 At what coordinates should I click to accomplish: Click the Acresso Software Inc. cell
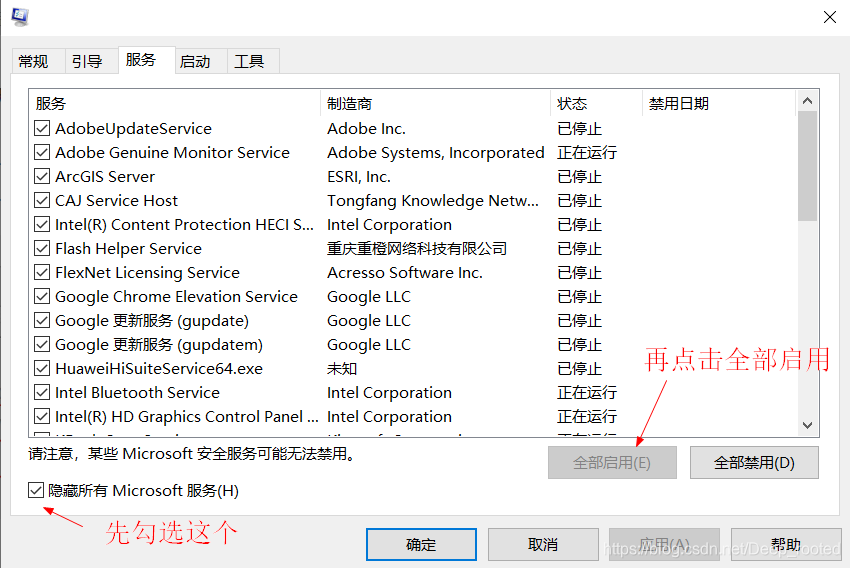405,273
